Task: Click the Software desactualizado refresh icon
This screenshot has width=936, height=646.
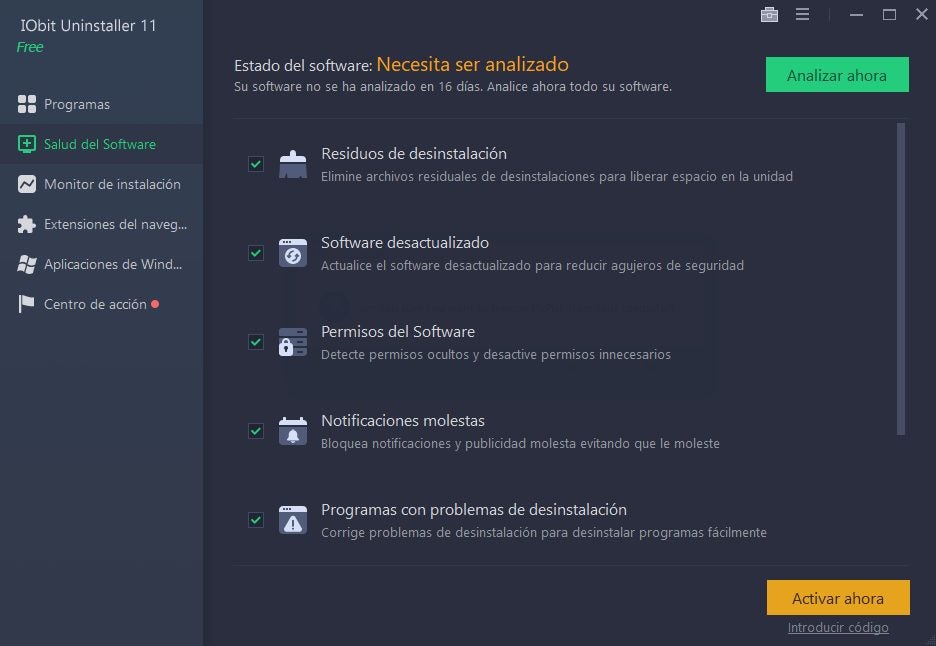Action: pos(293,253)
